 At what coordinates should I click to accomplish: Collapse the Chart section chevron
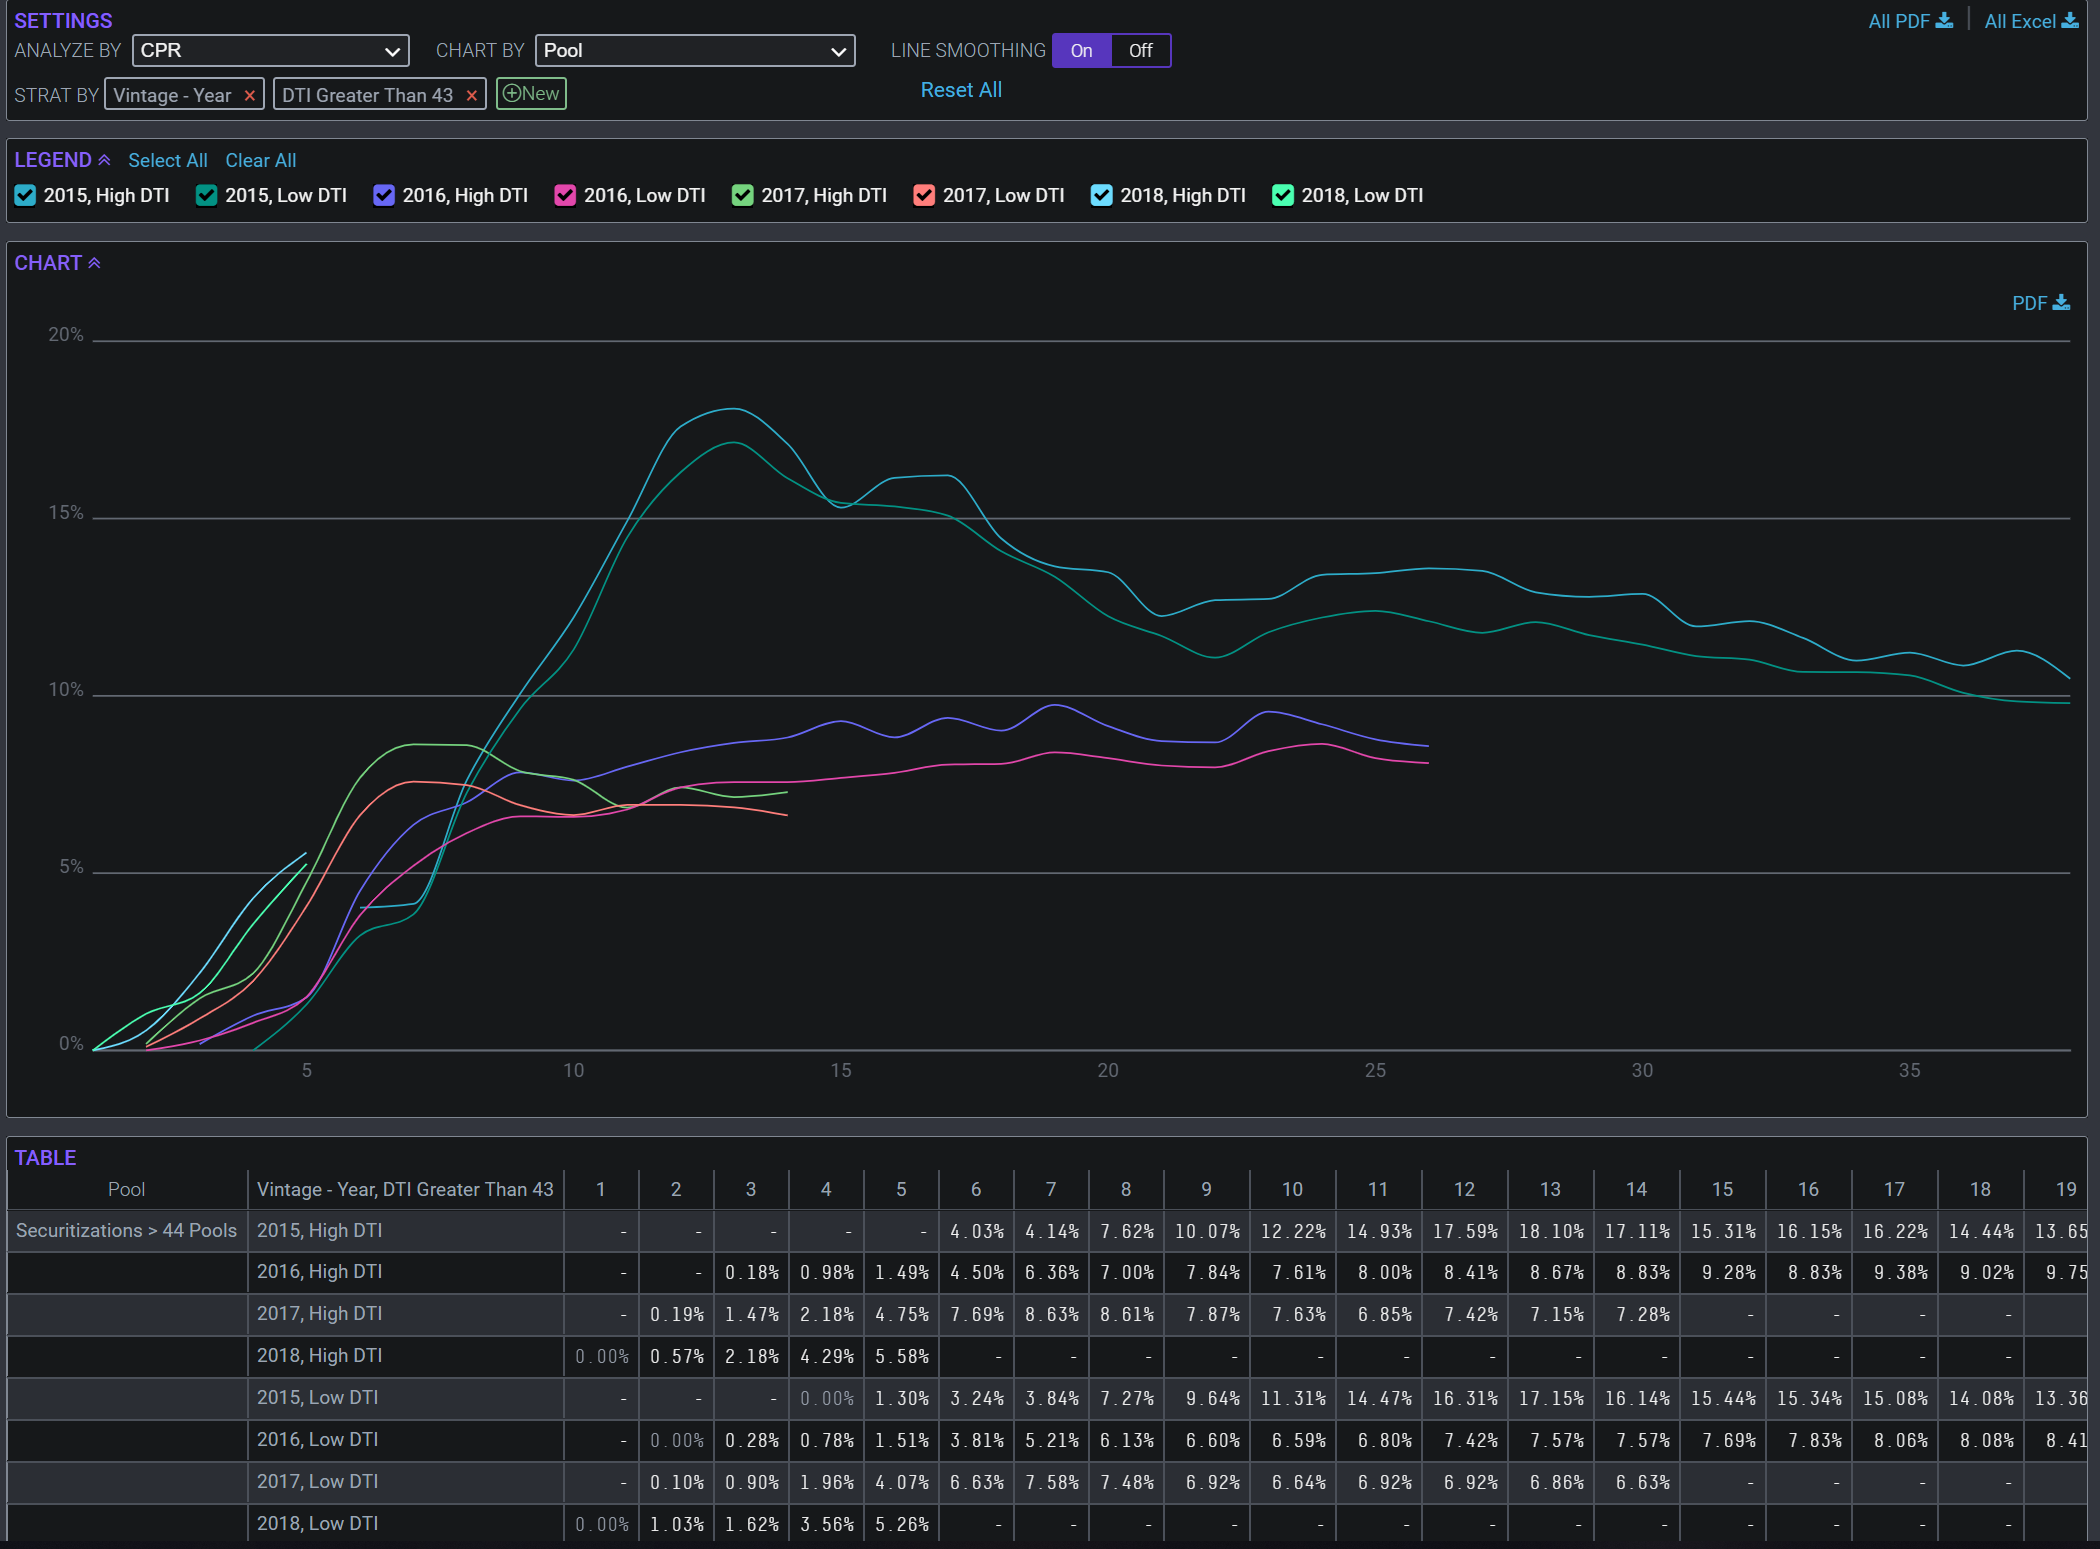pyautogui.click(x=95, y=263)
